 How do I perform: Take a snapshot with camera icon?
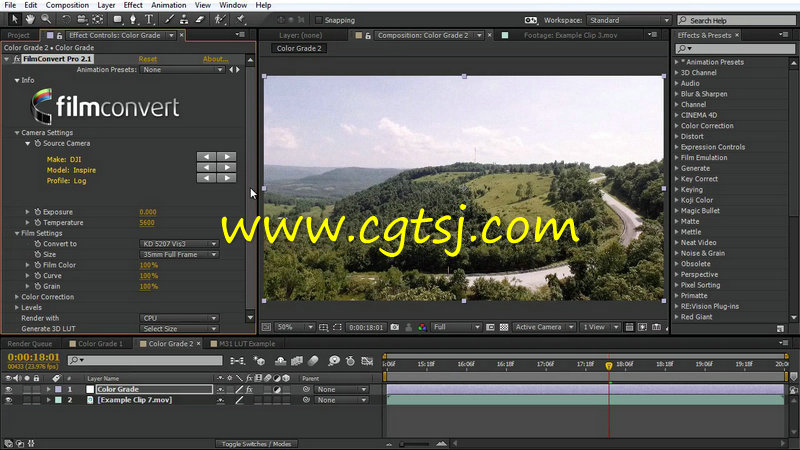tap(394, 327)
